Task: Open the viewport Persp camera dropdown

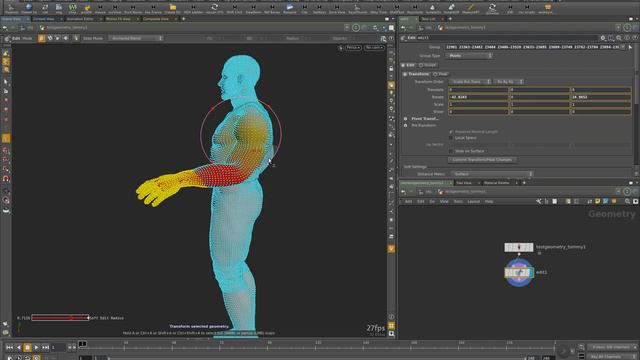Action: (x=353, y=48)
